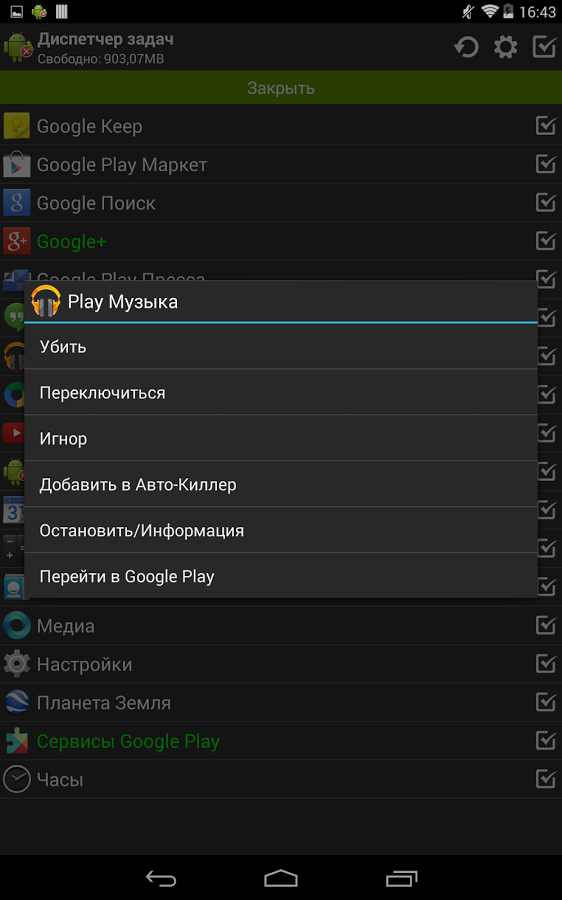Tap the Android home navigation button
562x900 pixels.
(281, 878)
